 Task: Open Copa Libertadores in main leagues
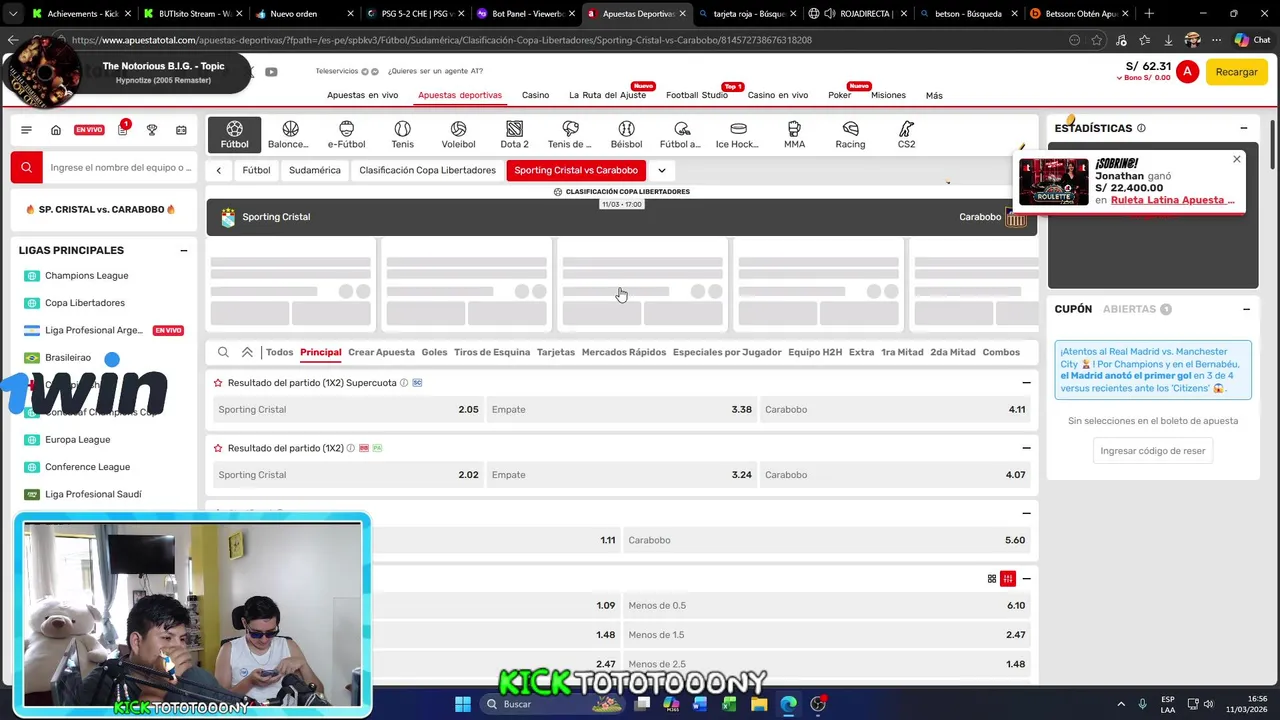(x=85, y=303)
